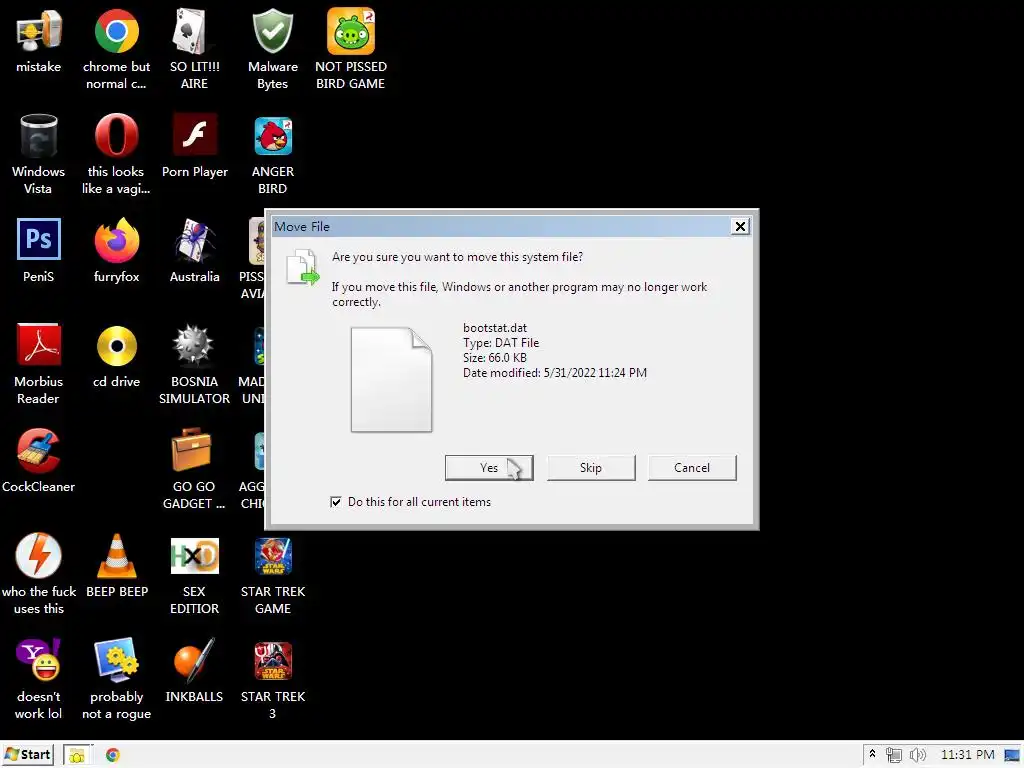This screenshot has height=768, width=1024.
Task: Click the NOT PISSED BIRD GAME icon
Action: pos(351,31)
